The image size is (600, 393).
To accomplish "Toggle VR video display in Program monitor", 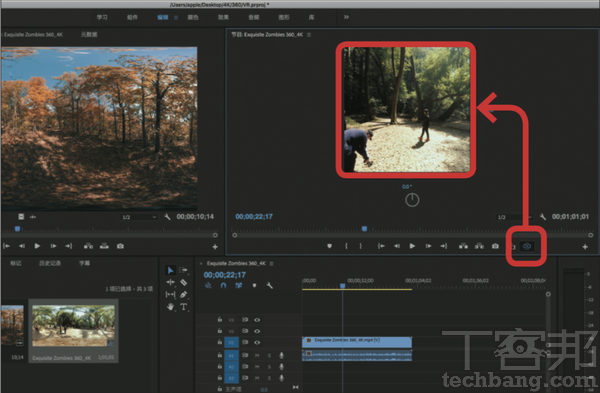I will pyautogui.click(x=527, y=246).
